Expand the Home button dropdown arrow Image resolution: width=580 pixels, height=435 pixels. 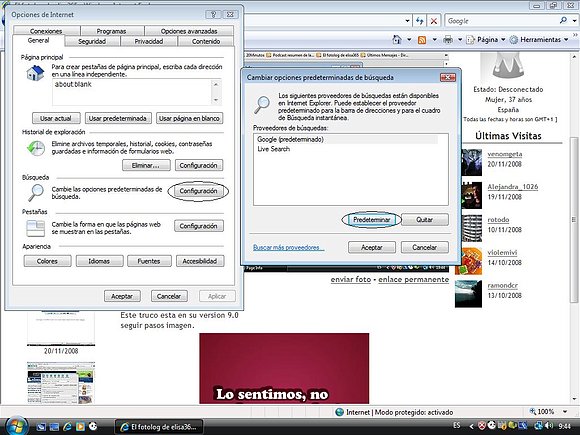pos(409,39)
